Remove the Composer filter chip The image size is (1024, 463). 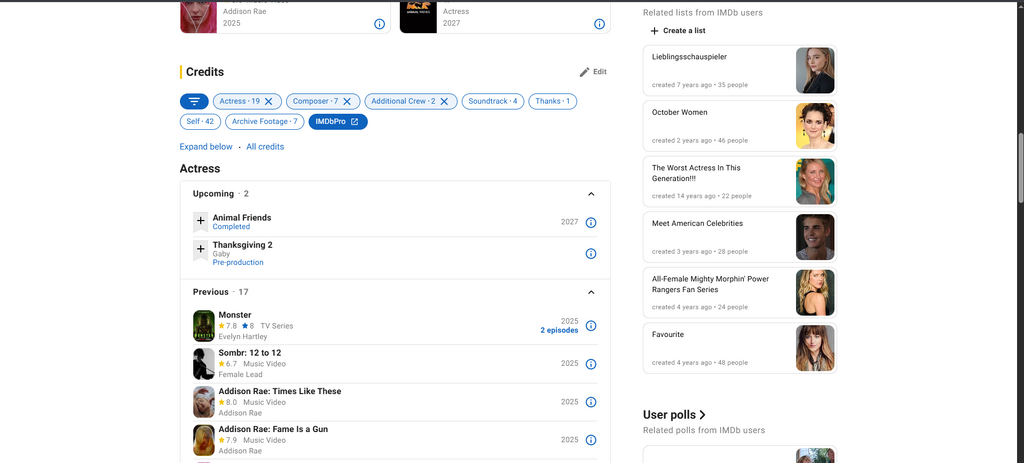(x=347, y=101)
